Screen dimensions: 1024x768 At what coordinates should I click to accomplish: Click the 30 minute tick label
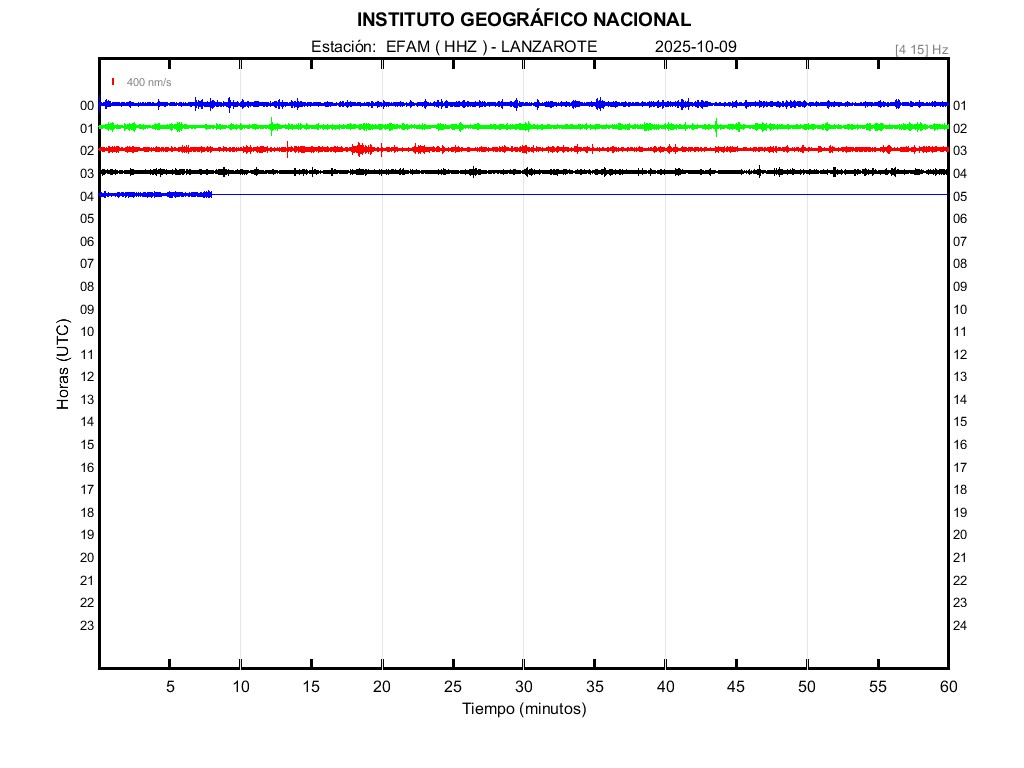coord(524,686)
